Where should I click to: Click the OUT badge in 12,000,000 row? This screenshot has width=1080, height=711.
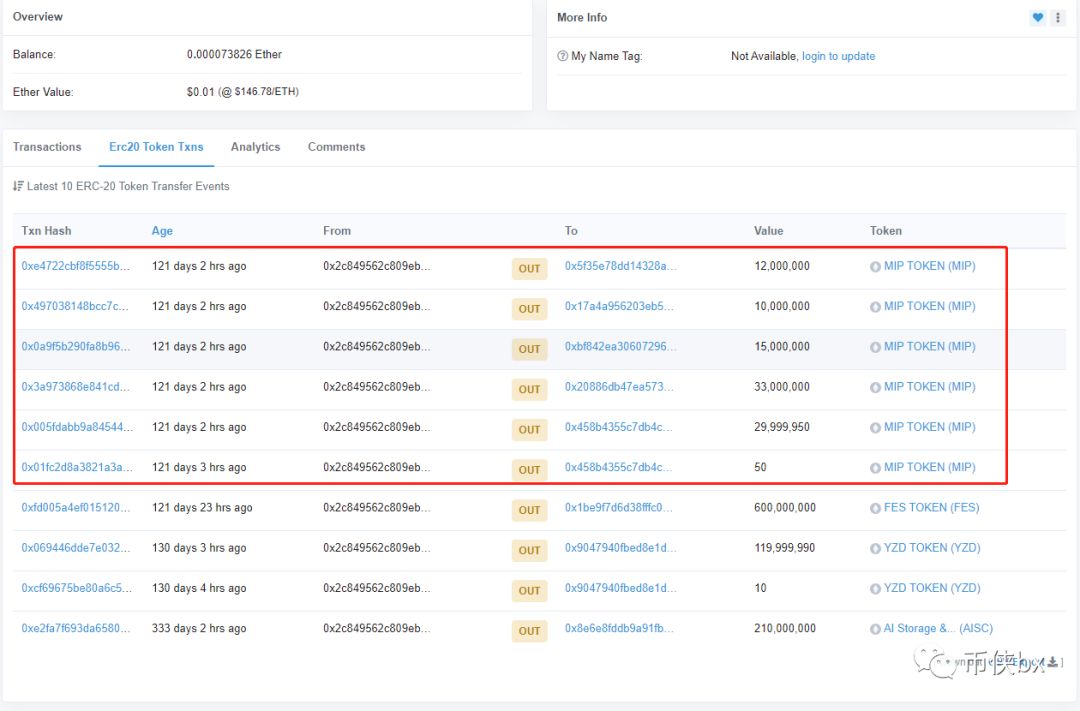pyautogui.click(x=529, y=269)
